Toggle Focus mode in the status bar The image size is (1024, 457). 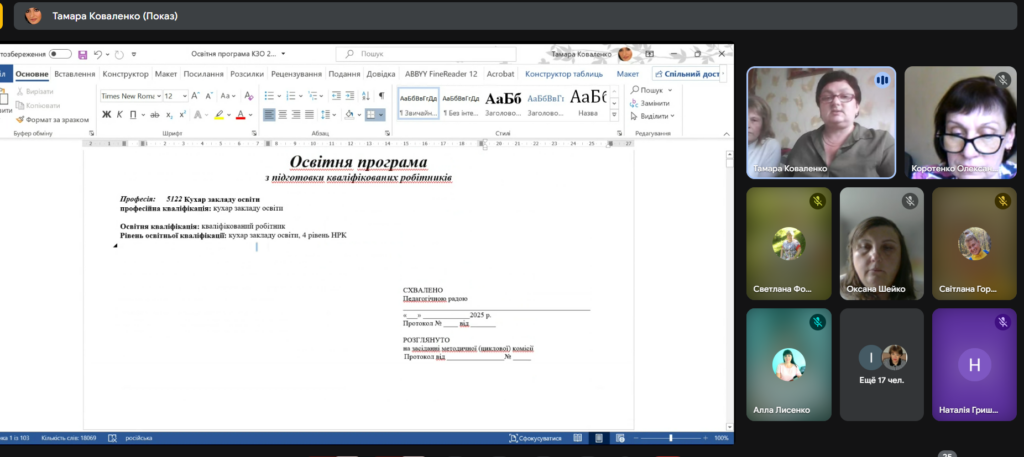click(x=535, y=437)
